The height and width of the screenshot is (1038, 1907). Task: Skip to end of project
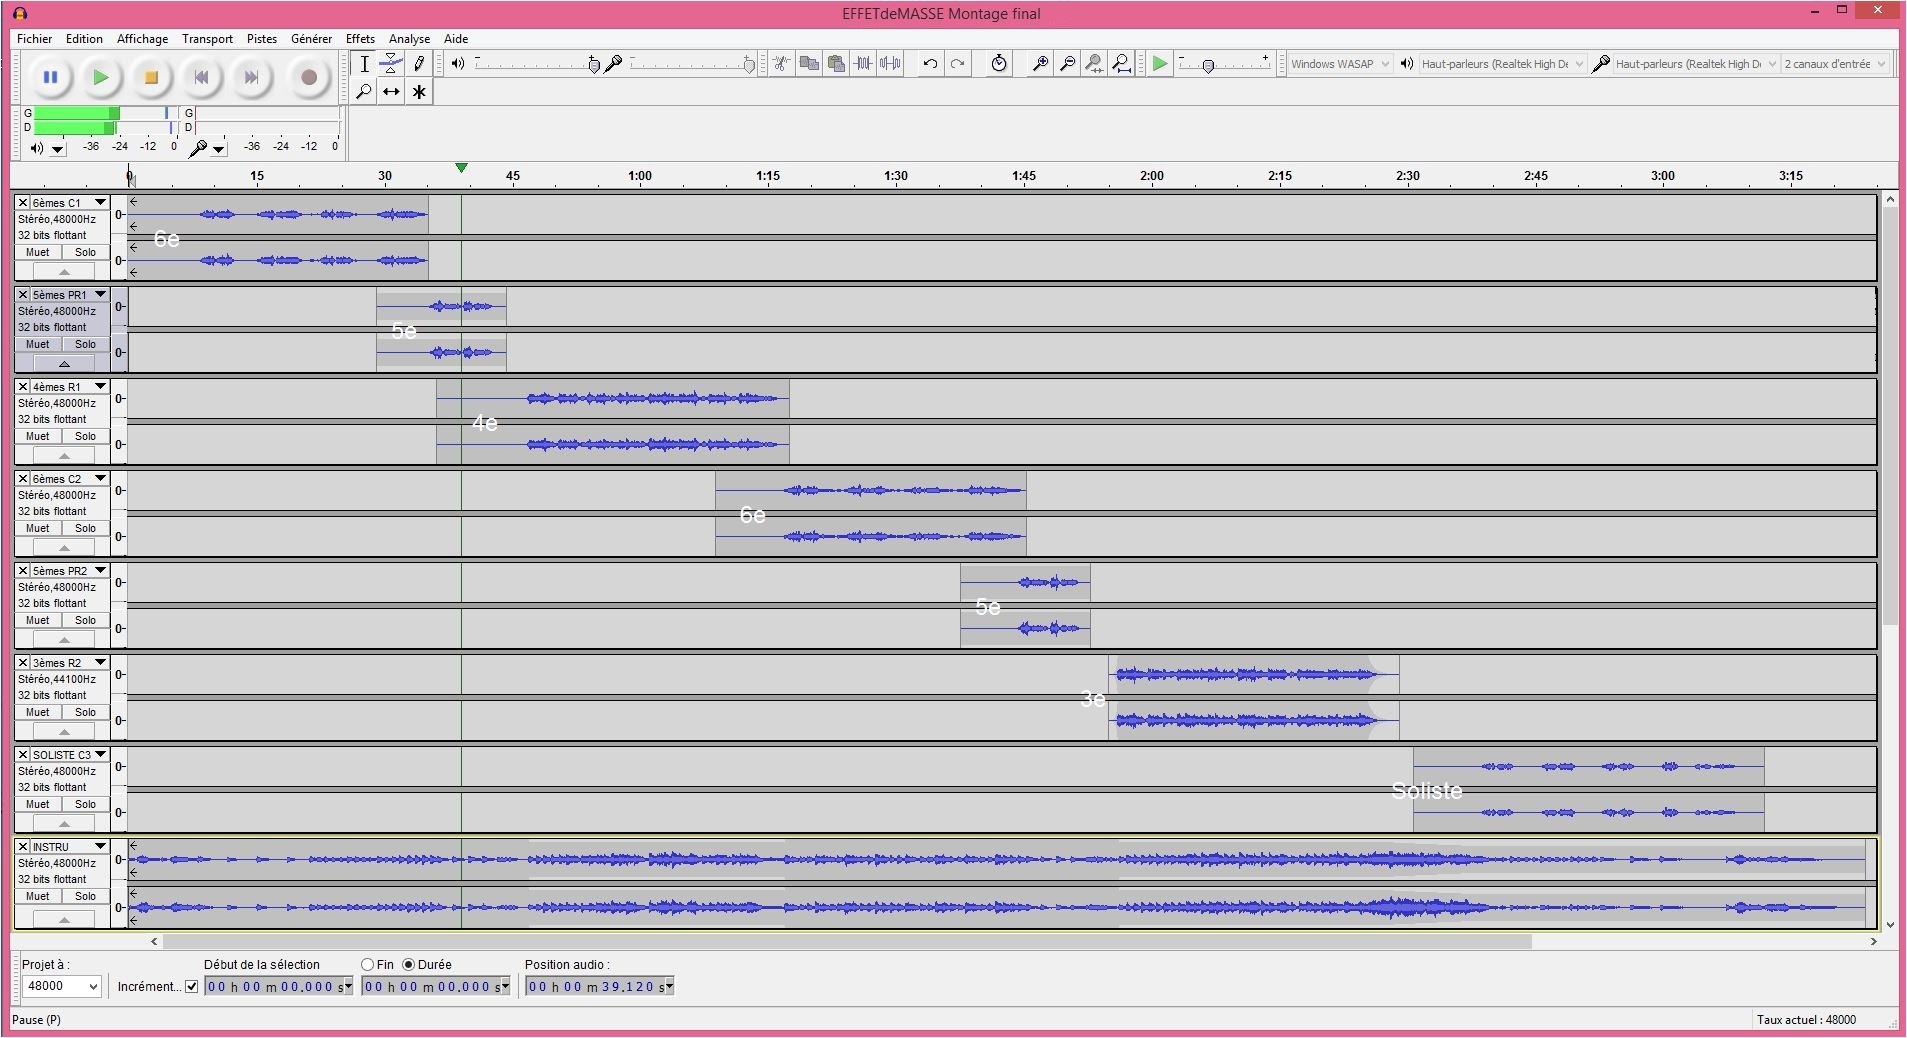252,77
